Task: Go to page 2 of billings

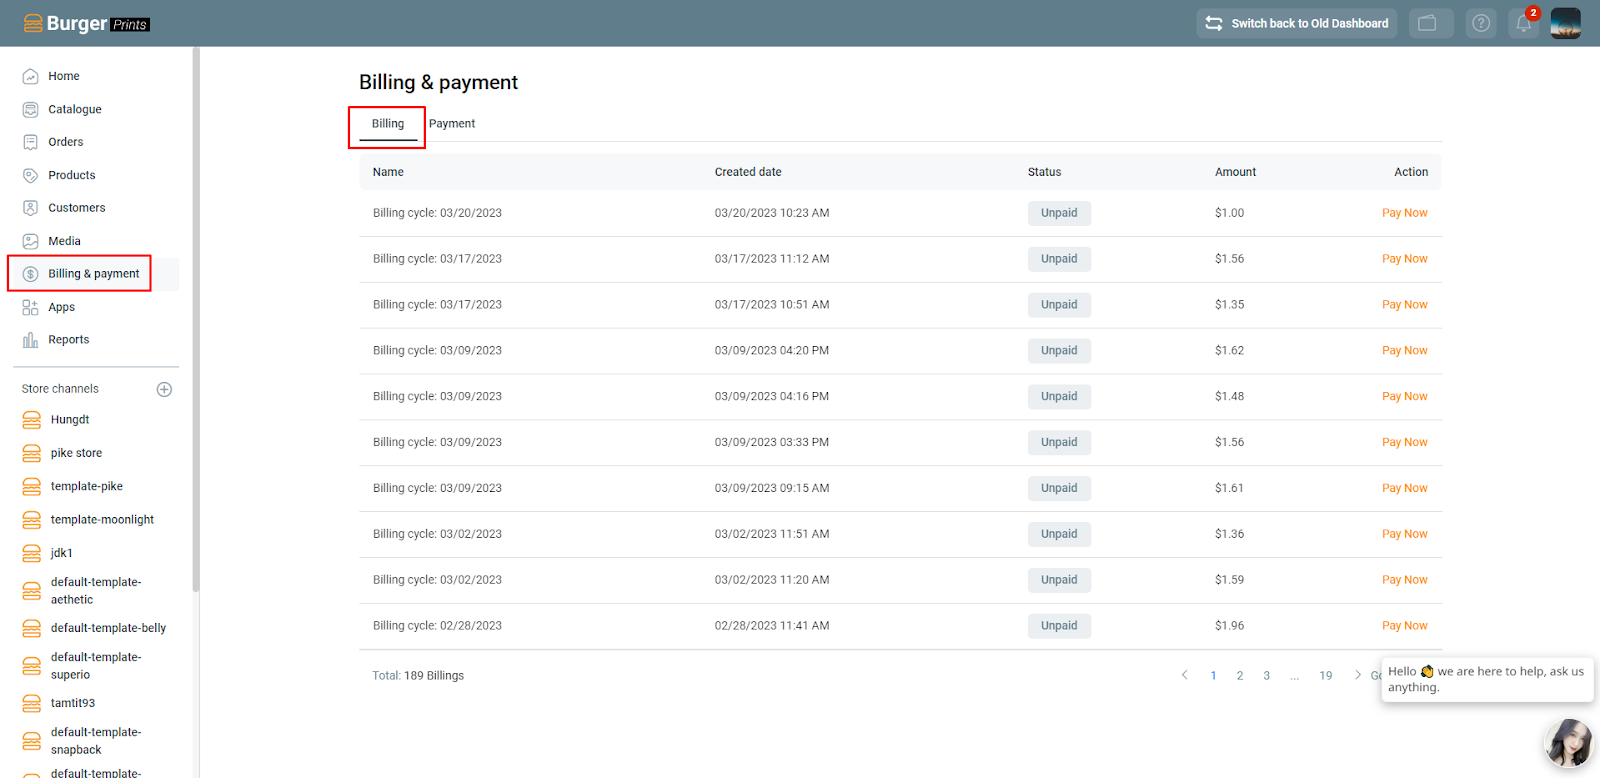Action: point(1240,676)
